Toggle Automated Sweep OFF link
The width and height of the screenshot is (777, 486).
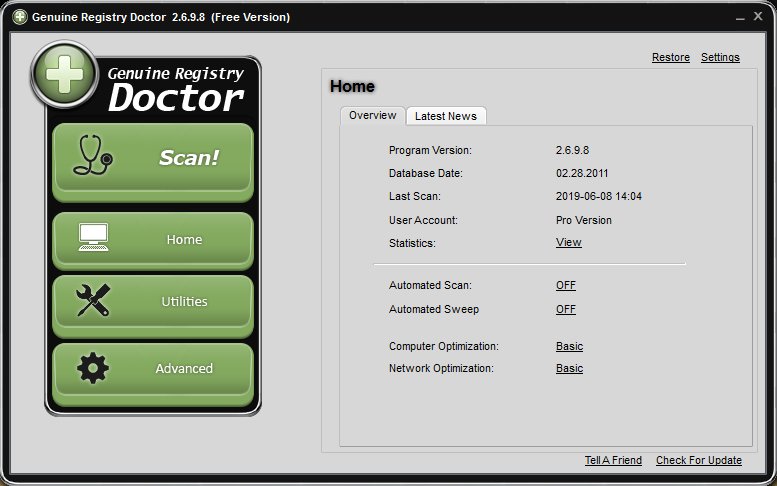coord(566,309)
